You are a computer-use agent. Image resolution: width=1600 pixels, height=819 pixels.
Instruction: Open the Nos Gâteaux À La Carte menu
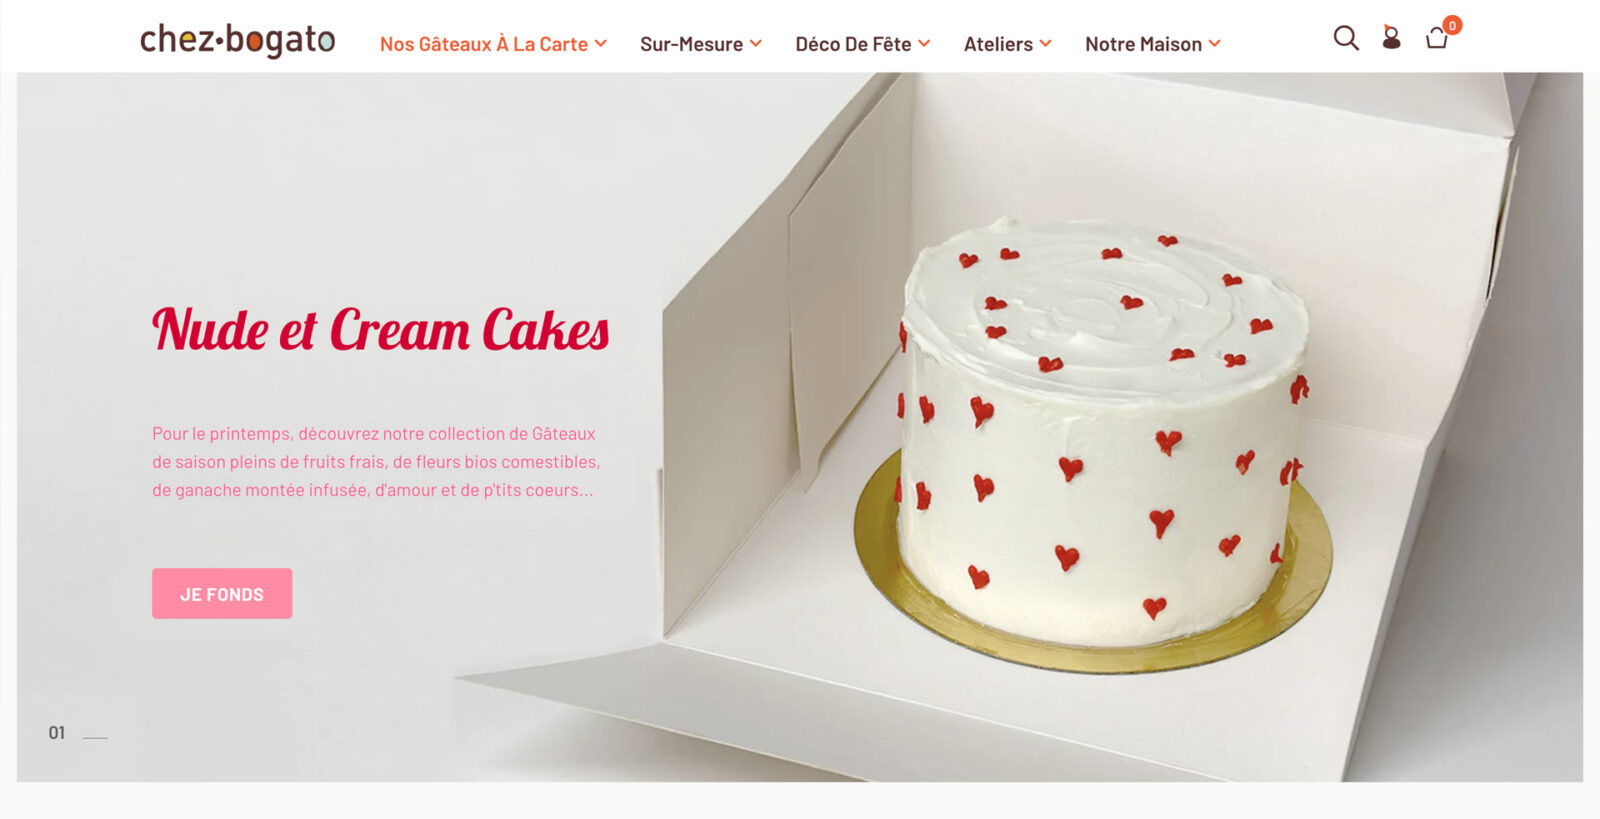[x=484, y=44]
